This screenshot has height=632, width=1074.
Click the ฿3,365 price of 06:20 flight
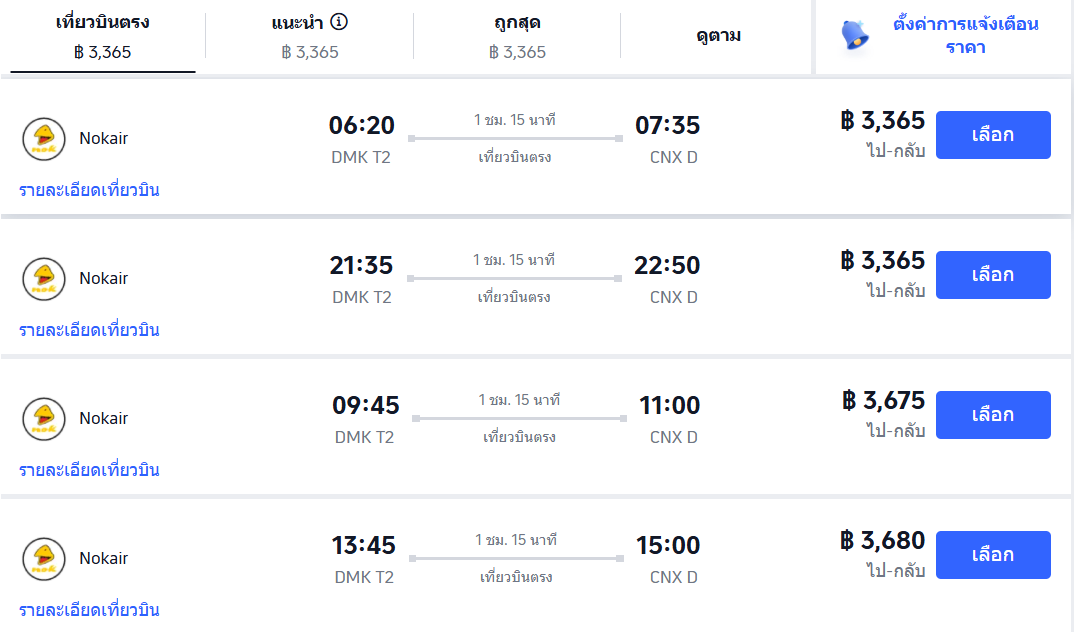[883, 121]
